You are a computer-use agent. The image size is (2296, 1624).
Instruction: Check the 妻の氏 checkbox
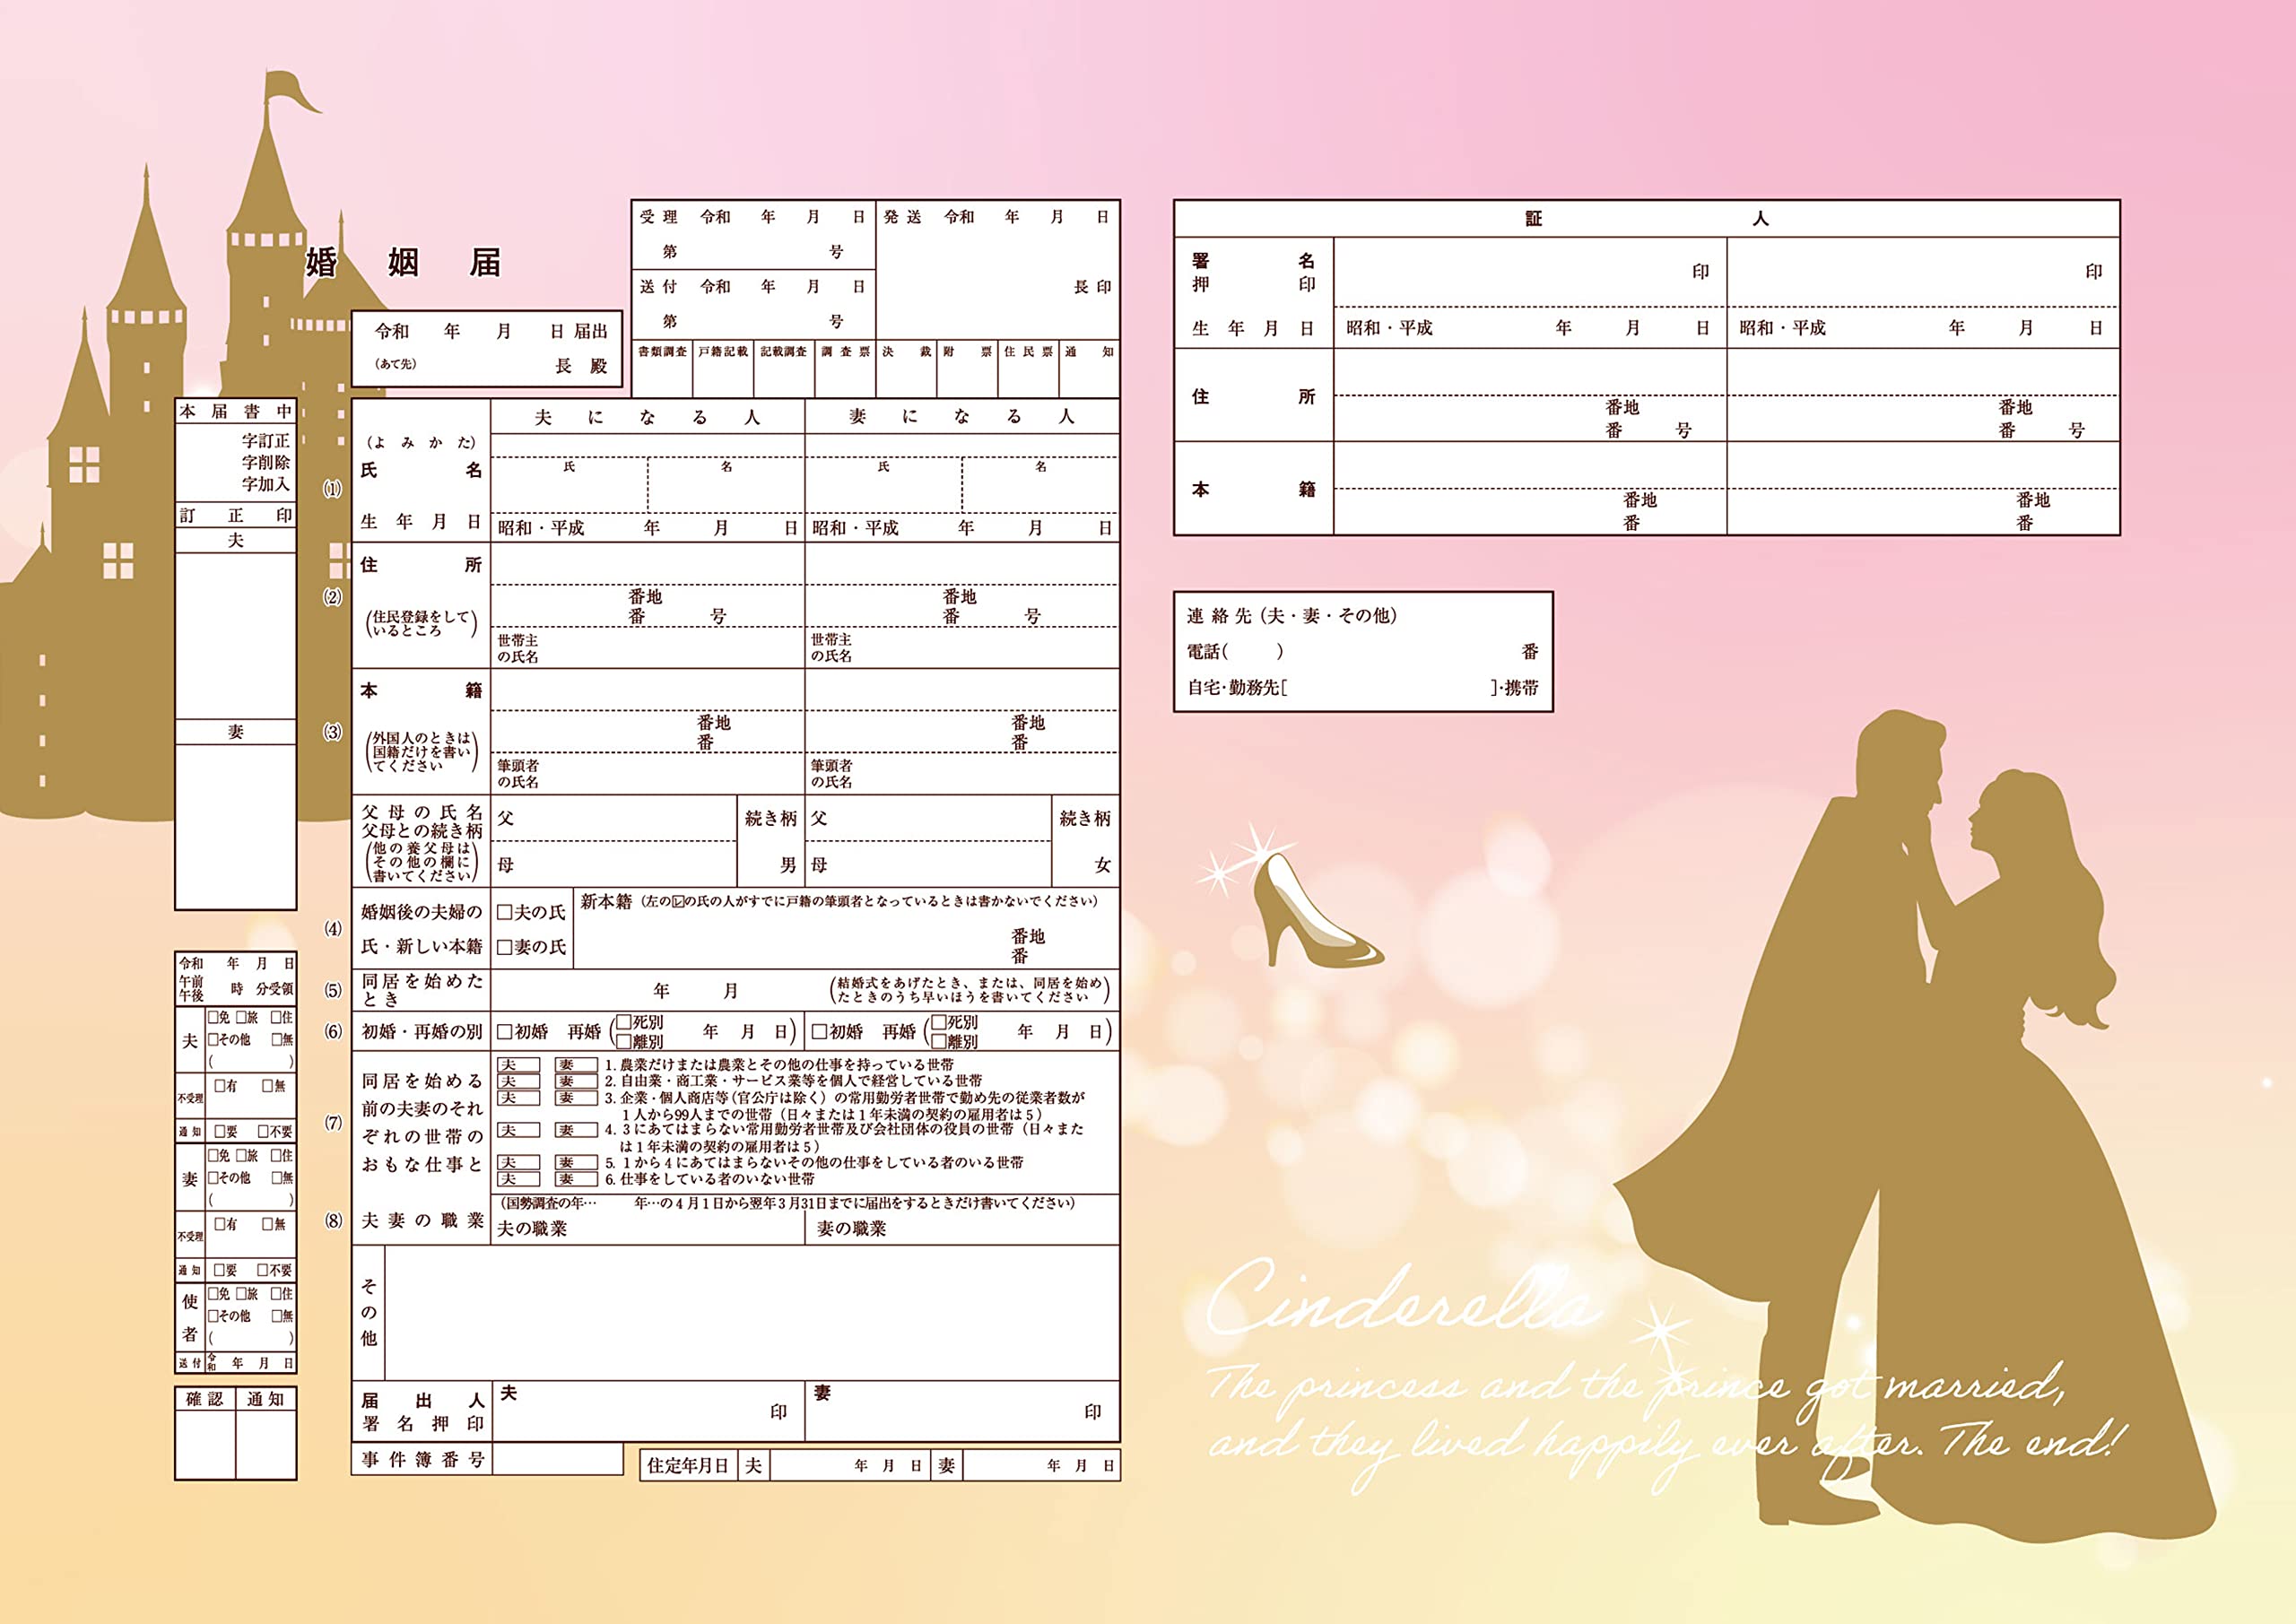505,946
